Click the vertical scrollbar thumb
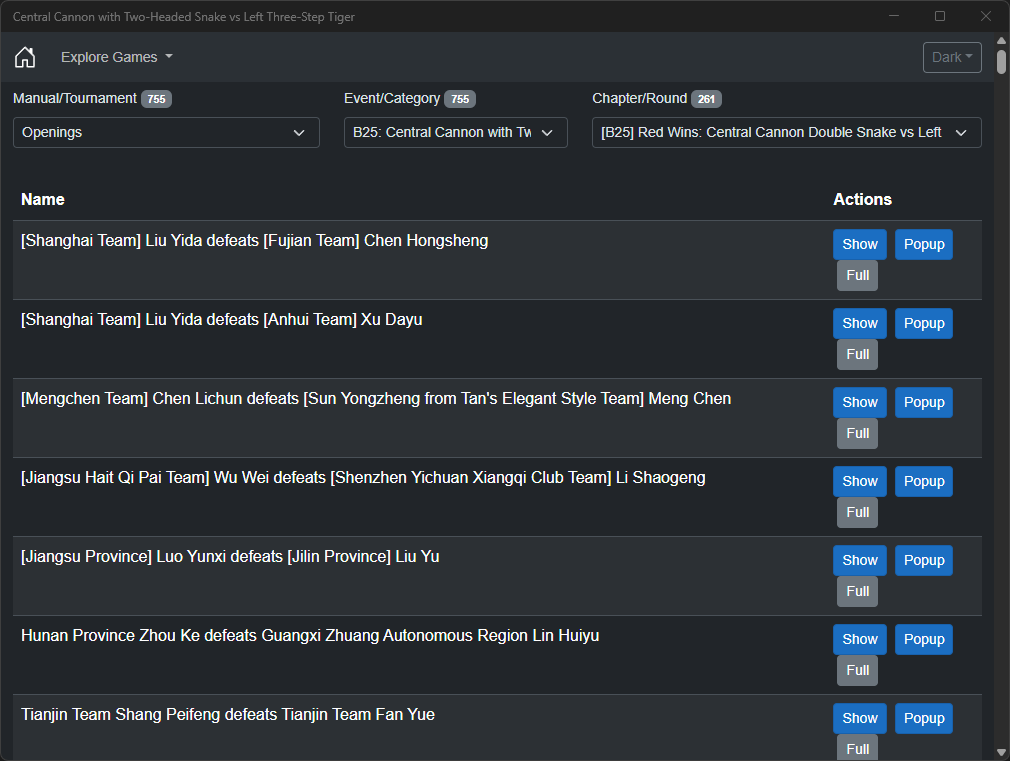 pyautogui.click(x=1001, y=62)
